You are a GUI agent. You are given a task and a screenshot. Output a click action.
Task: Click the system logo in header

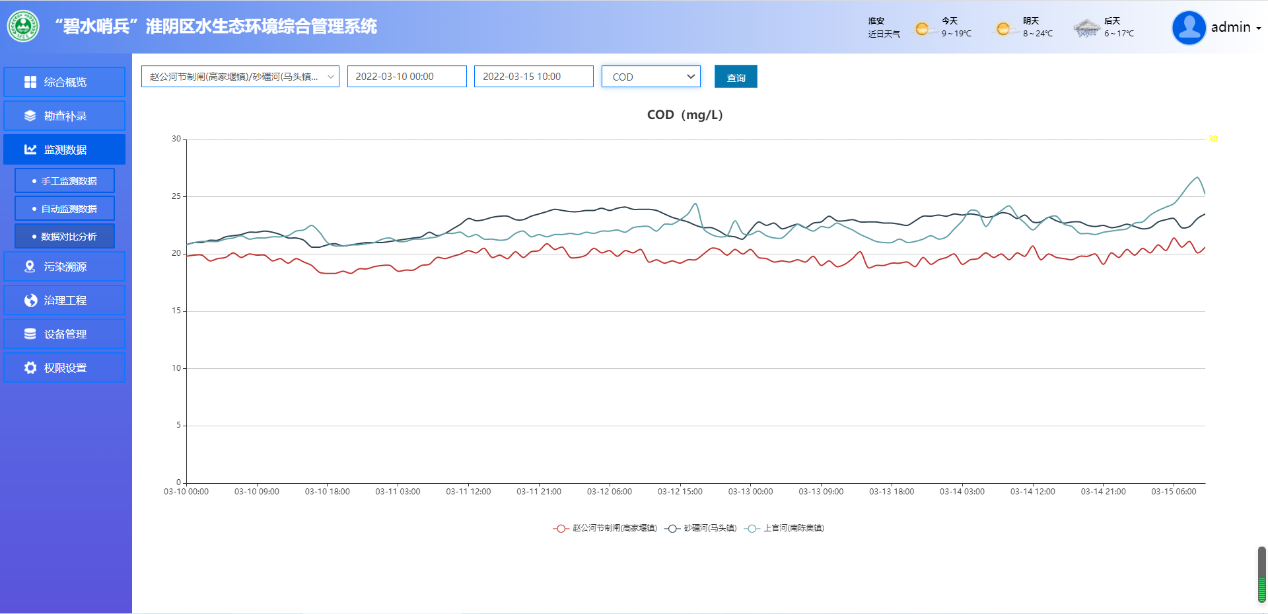[23, 26]
